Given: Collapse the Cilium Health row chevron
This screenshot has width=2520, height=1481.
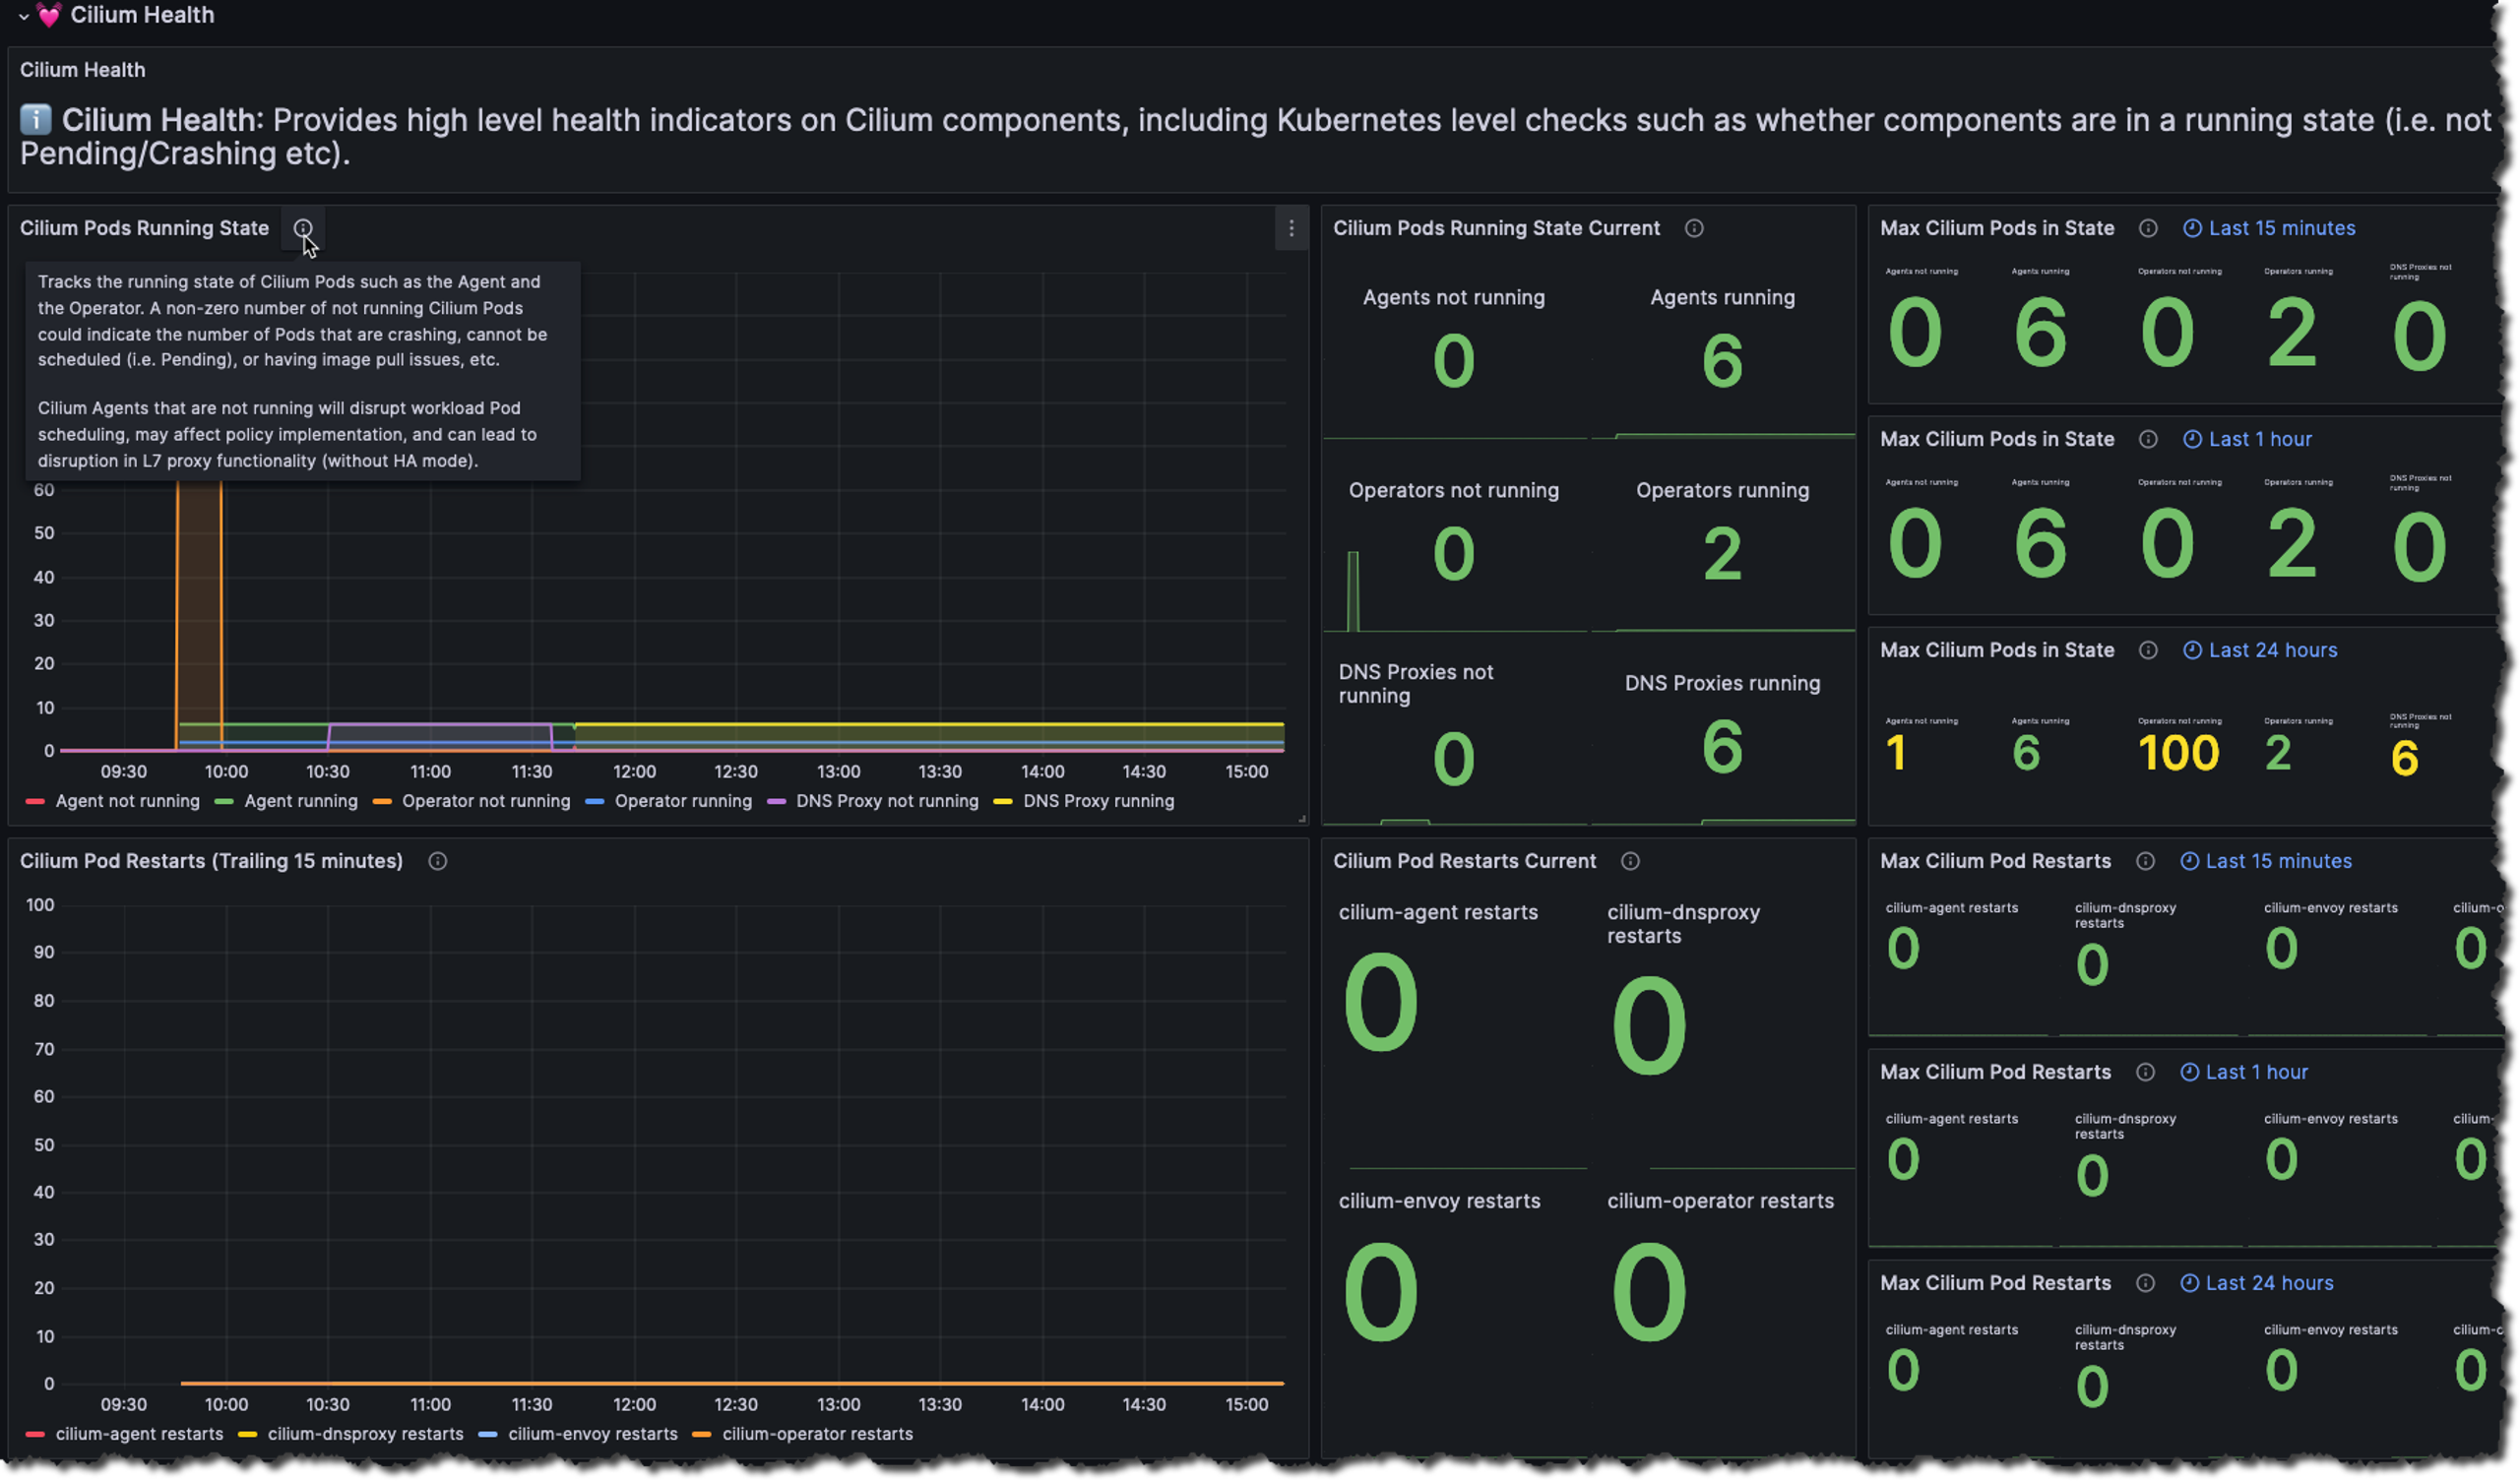Looking at the screenshot, I should [x=23, y=16].
